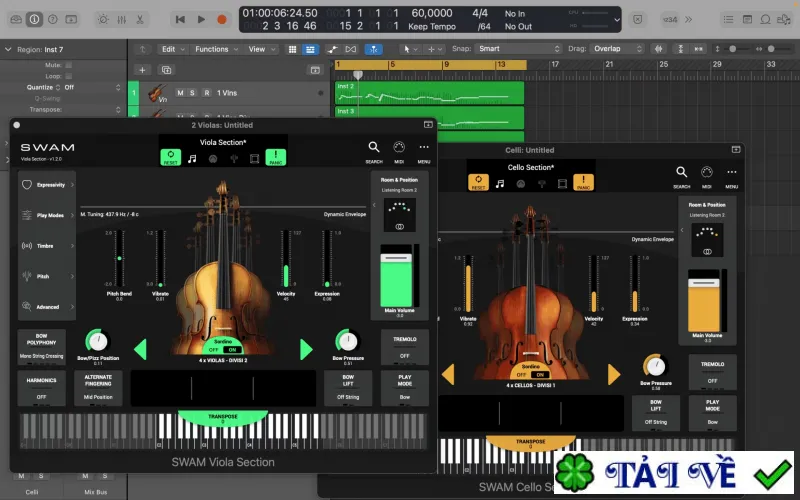Click the Tremolo button in Viola window

(405, 347)
